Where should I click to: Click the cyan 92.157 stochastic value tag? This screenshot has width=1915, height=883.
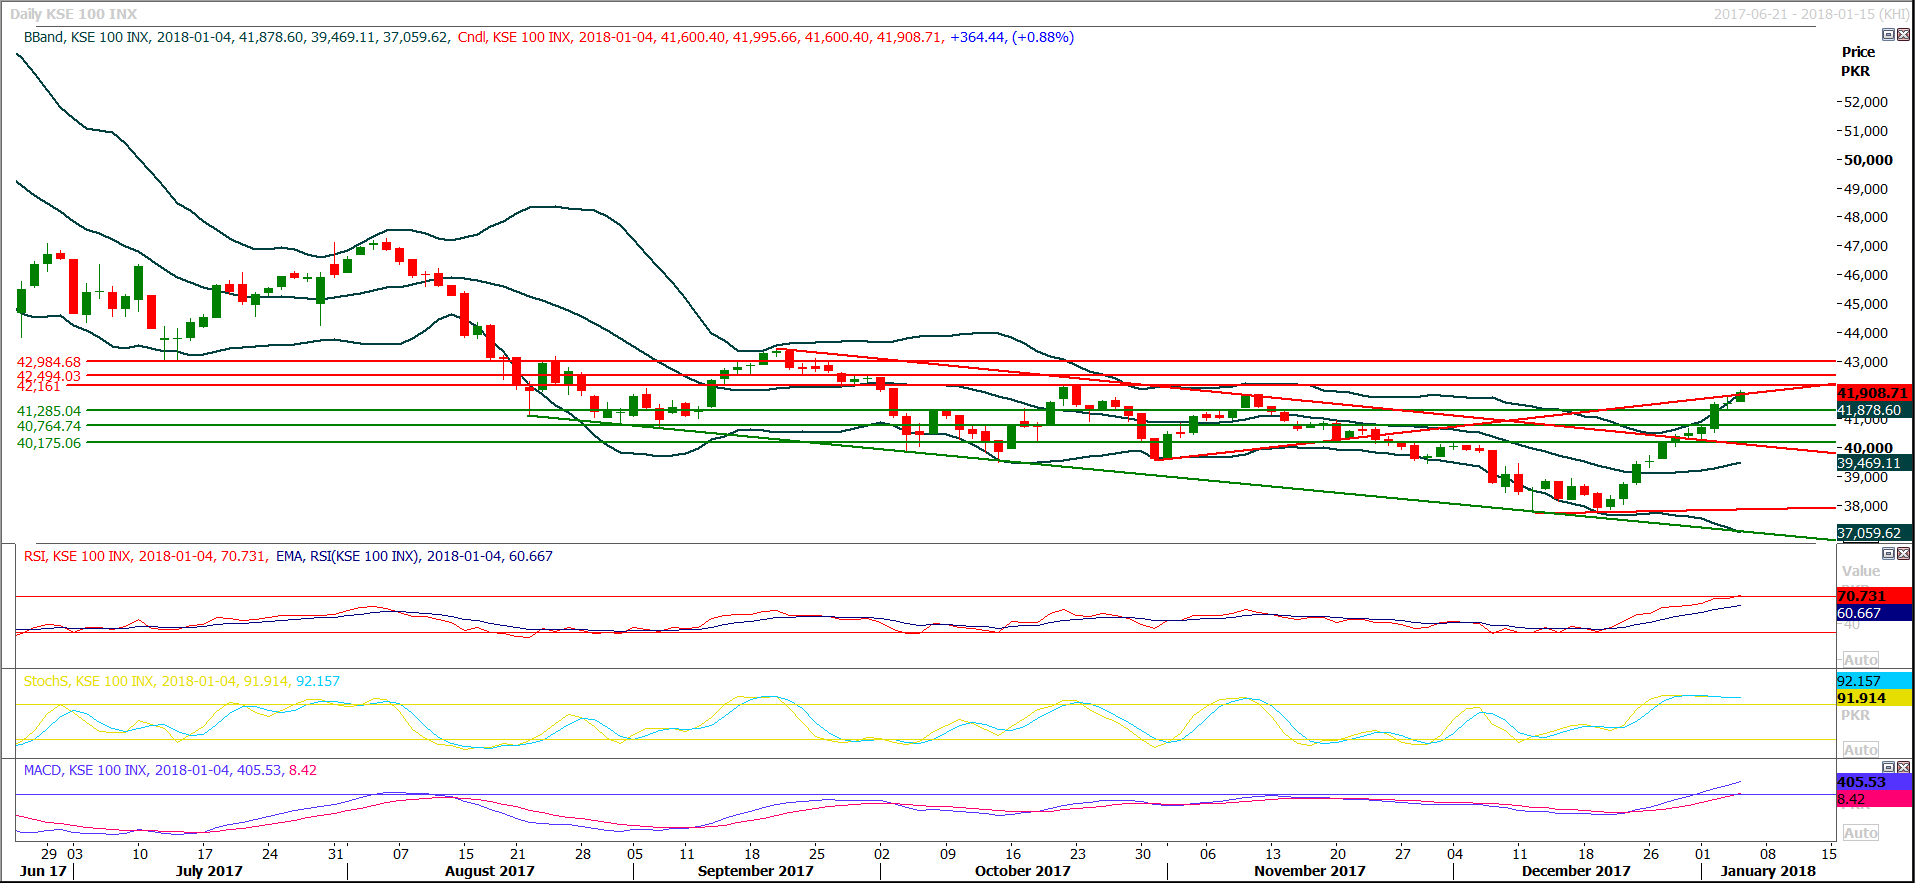coord(1873,681)
